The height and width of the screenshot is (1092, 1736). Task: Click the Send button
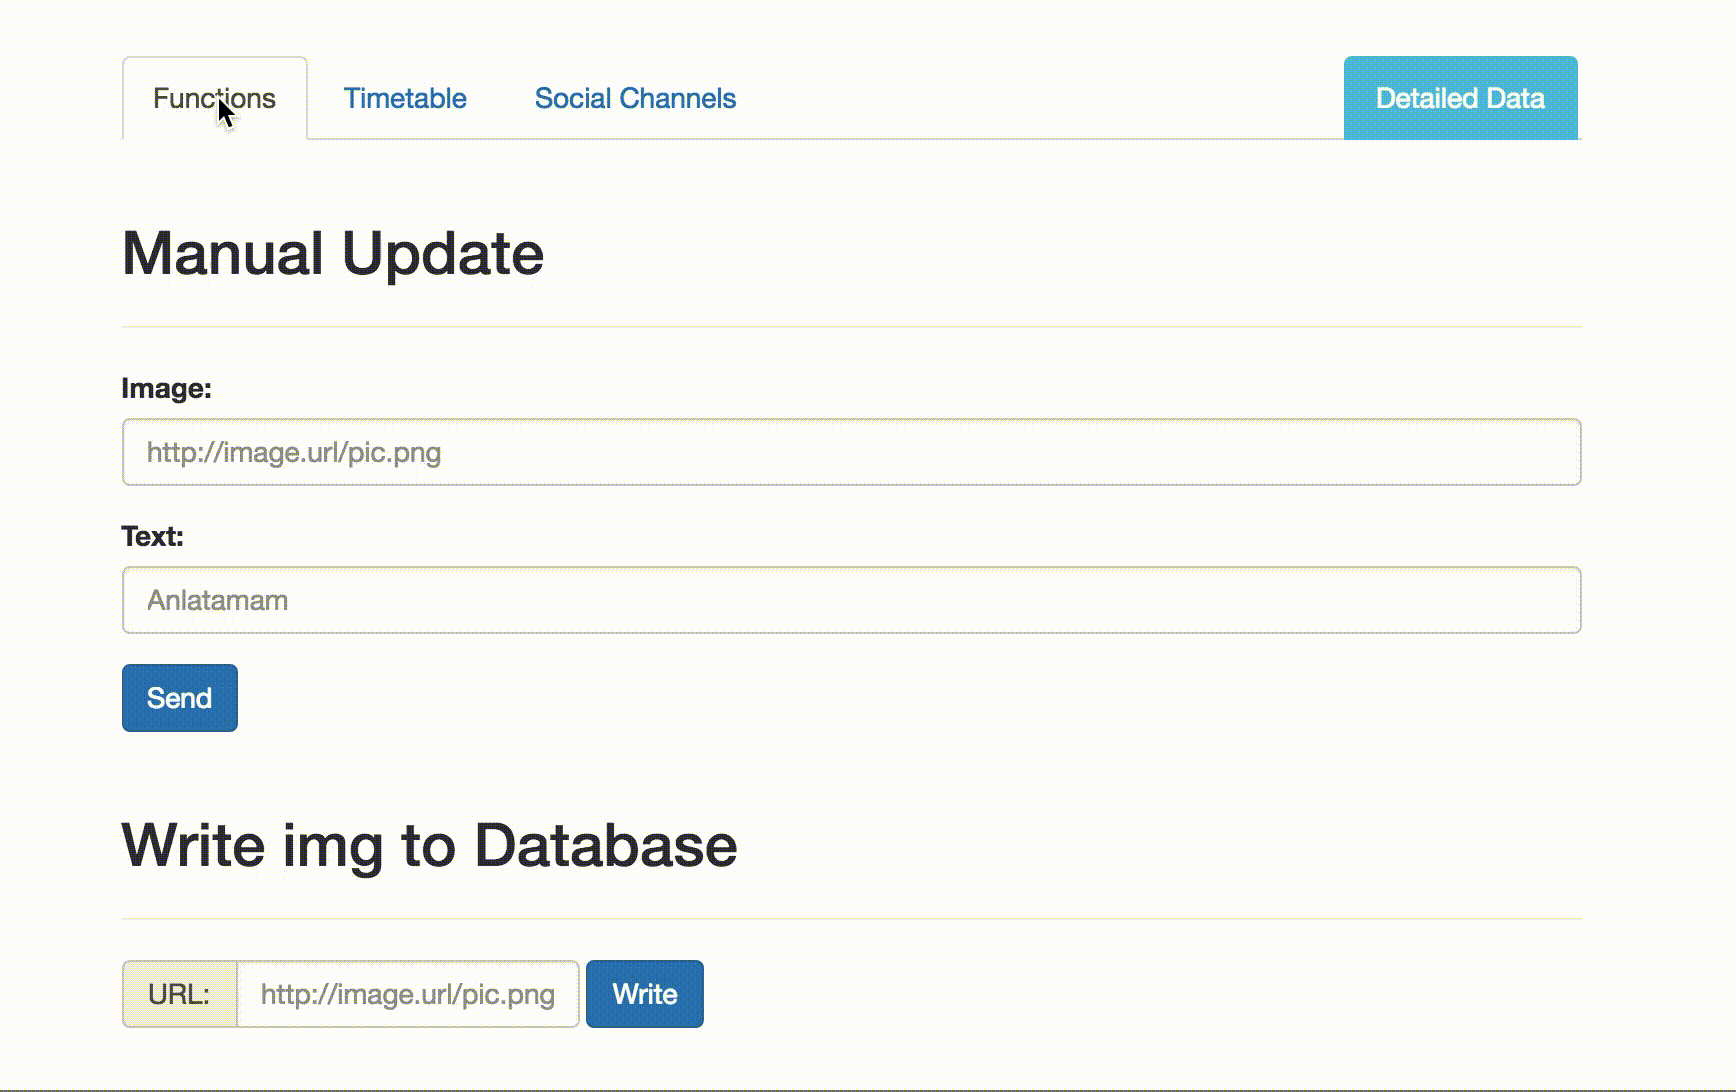point(180,698)
